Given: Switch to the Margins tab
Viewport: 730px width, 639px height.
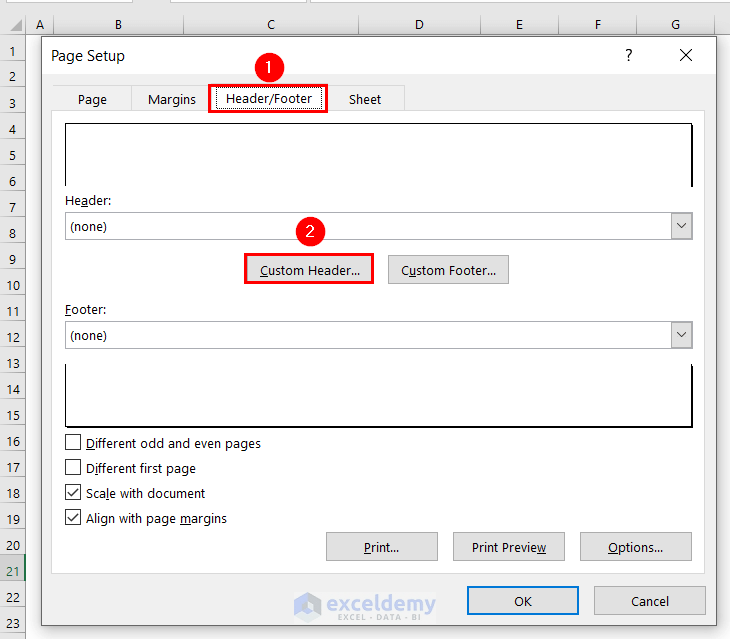Looking at the screenshot, I should tap(172, 99).
